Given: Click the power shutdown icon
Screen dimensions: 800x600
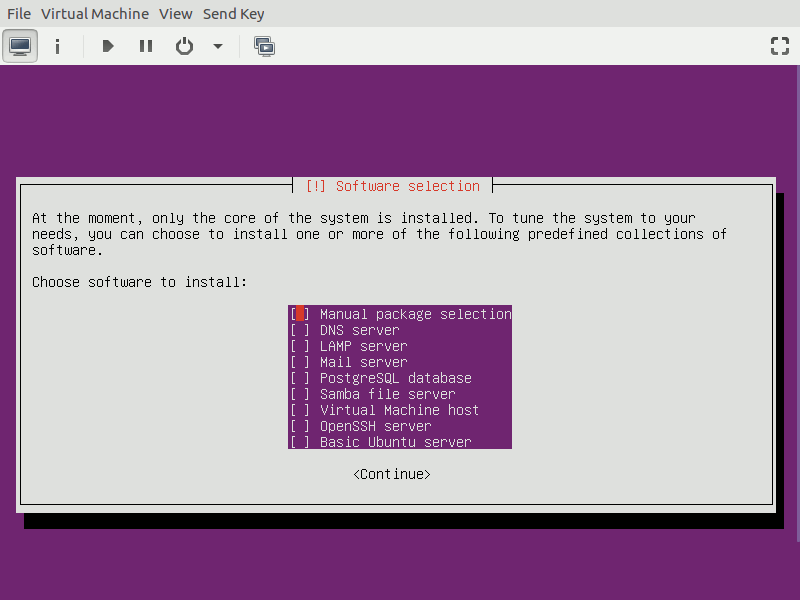Looking at the screenshot, I should (184, 46).
